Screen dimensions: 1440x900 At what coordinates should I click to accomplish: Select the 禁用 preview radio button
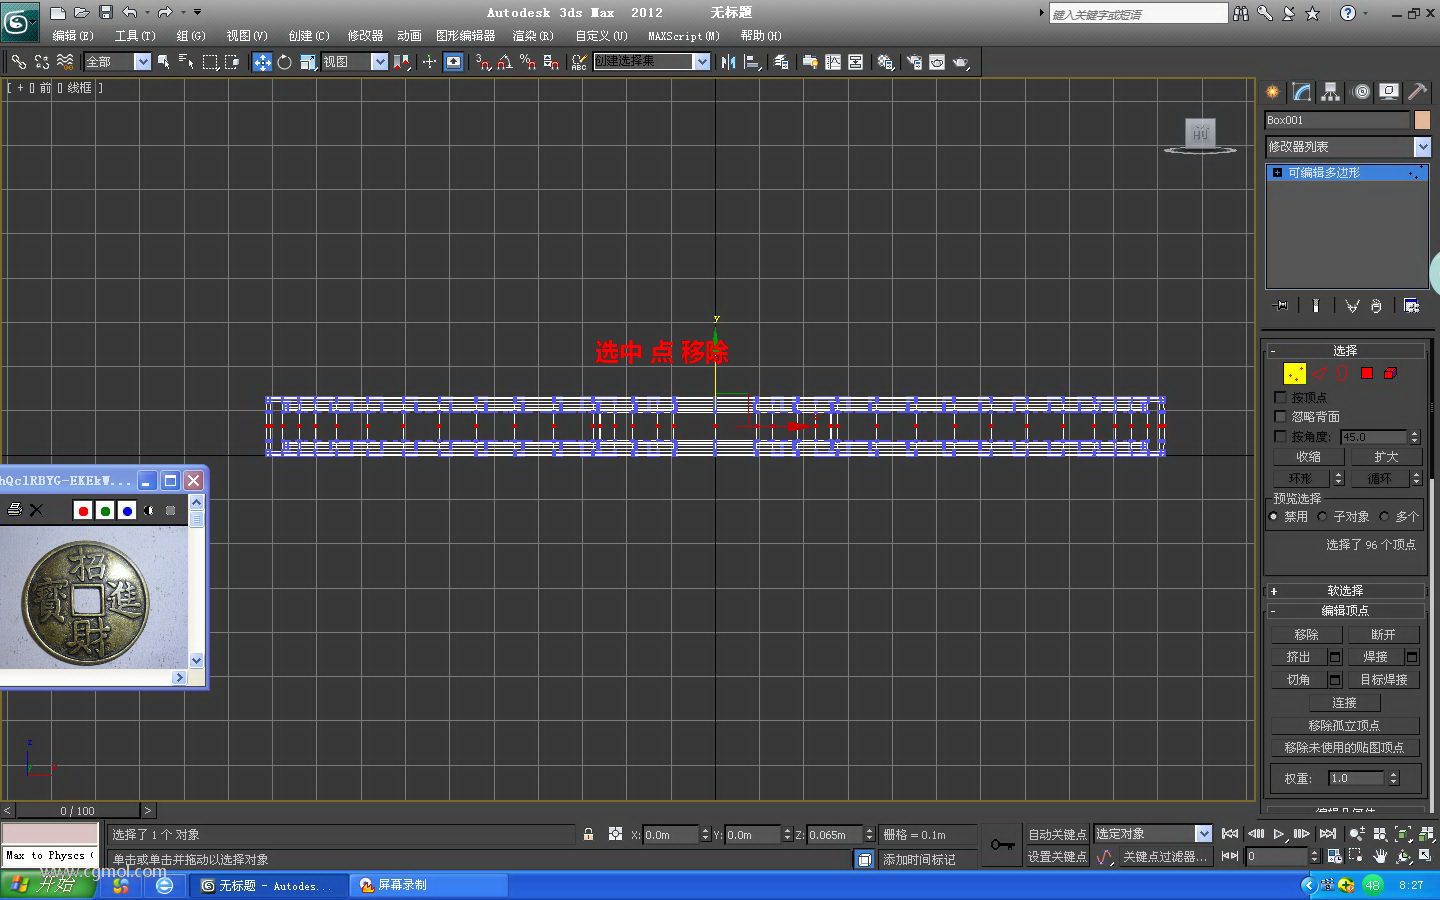pos(1273,517)
